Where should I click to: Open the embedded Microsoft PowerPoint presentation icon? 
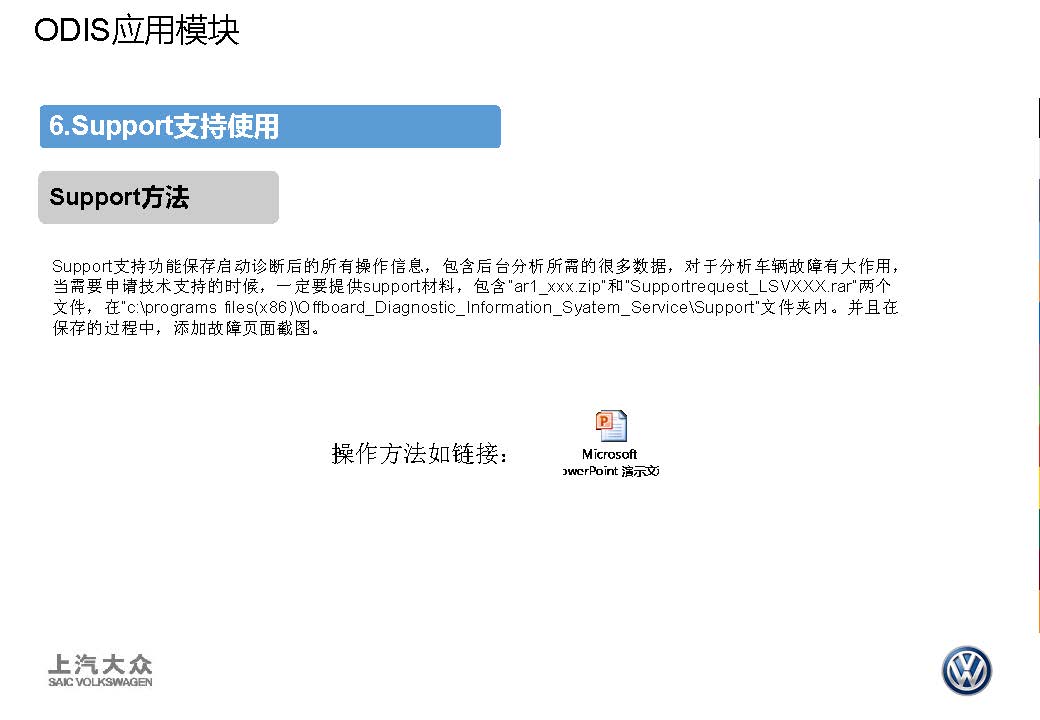tap(611, 426)
